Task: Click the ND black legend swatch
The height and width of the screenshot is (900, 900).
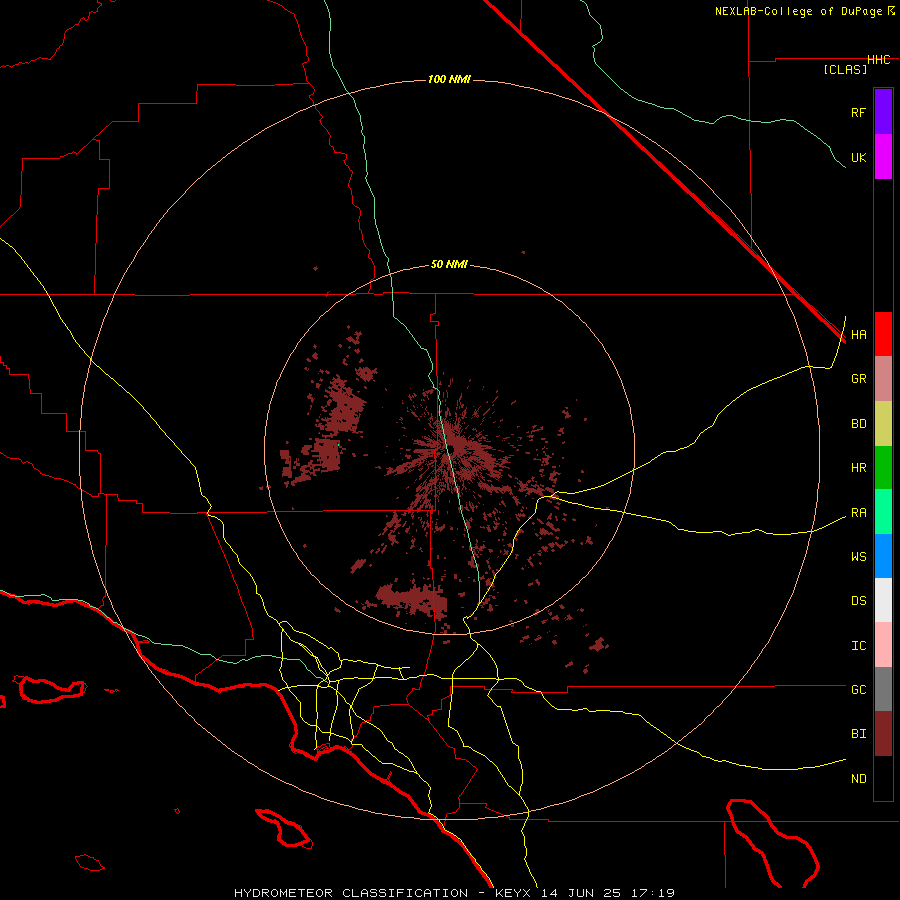Action: [x=883, y=778]
